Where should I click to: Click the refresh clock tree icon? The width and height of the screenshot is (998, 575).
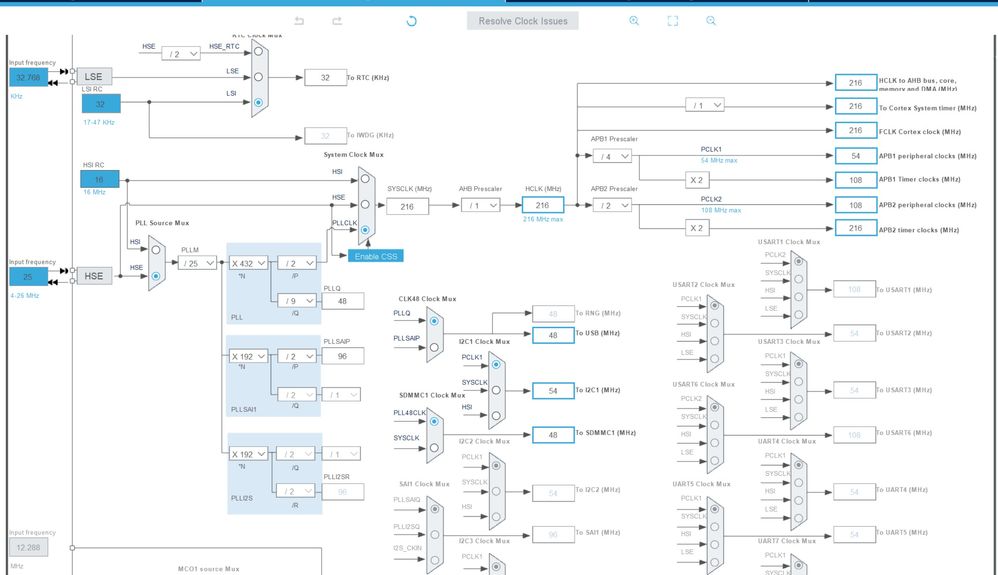pyautogui.click(x=411, y=21)
